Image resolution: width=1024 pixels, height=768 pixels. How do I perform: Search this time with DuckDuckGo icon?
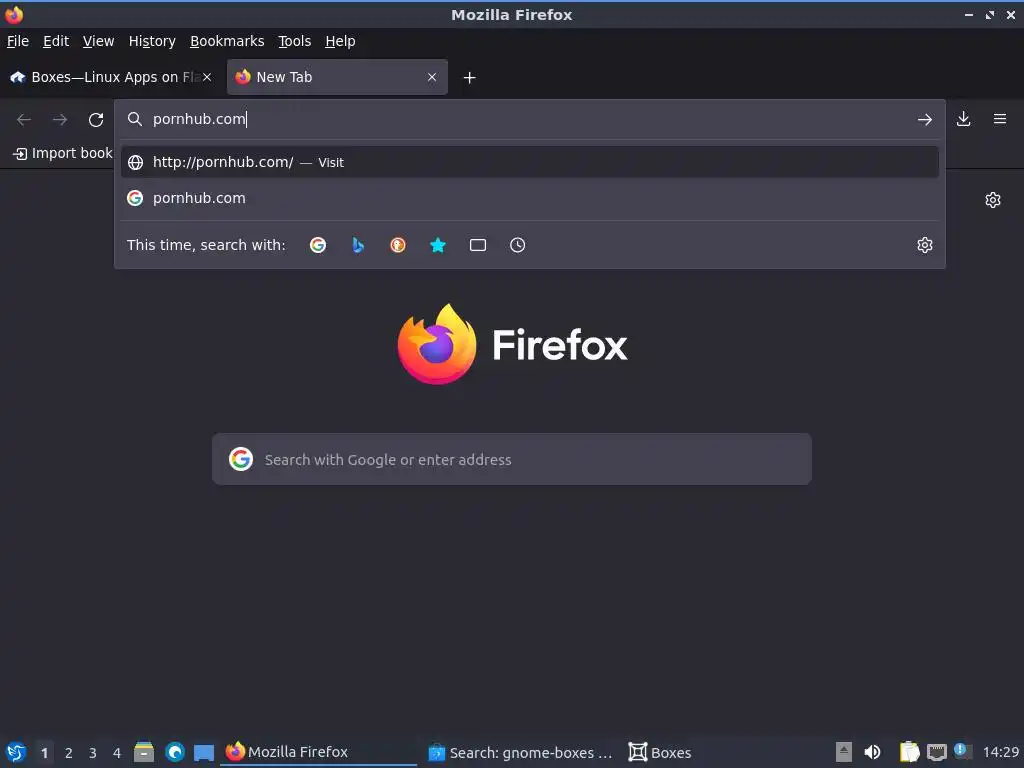[x=398, y=245]
